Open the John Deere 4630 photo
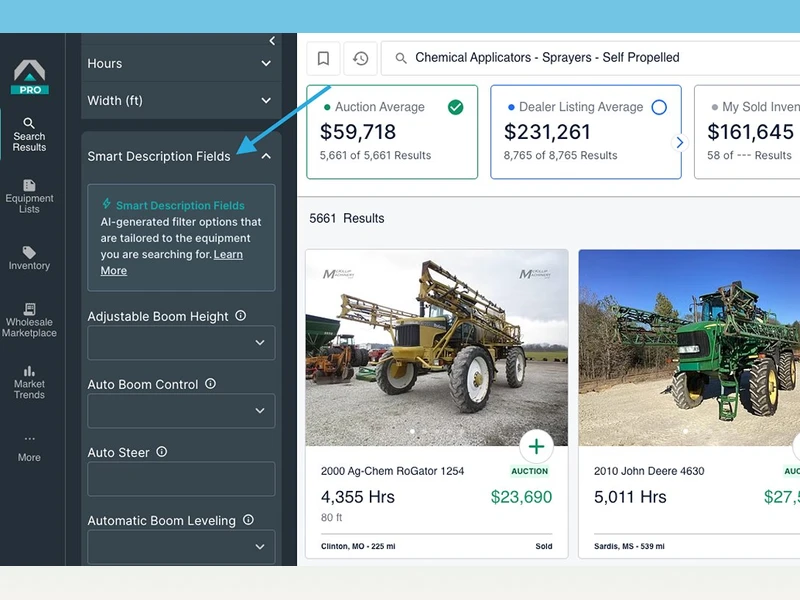This screenshot has height=600, width=800. [689, 347]
